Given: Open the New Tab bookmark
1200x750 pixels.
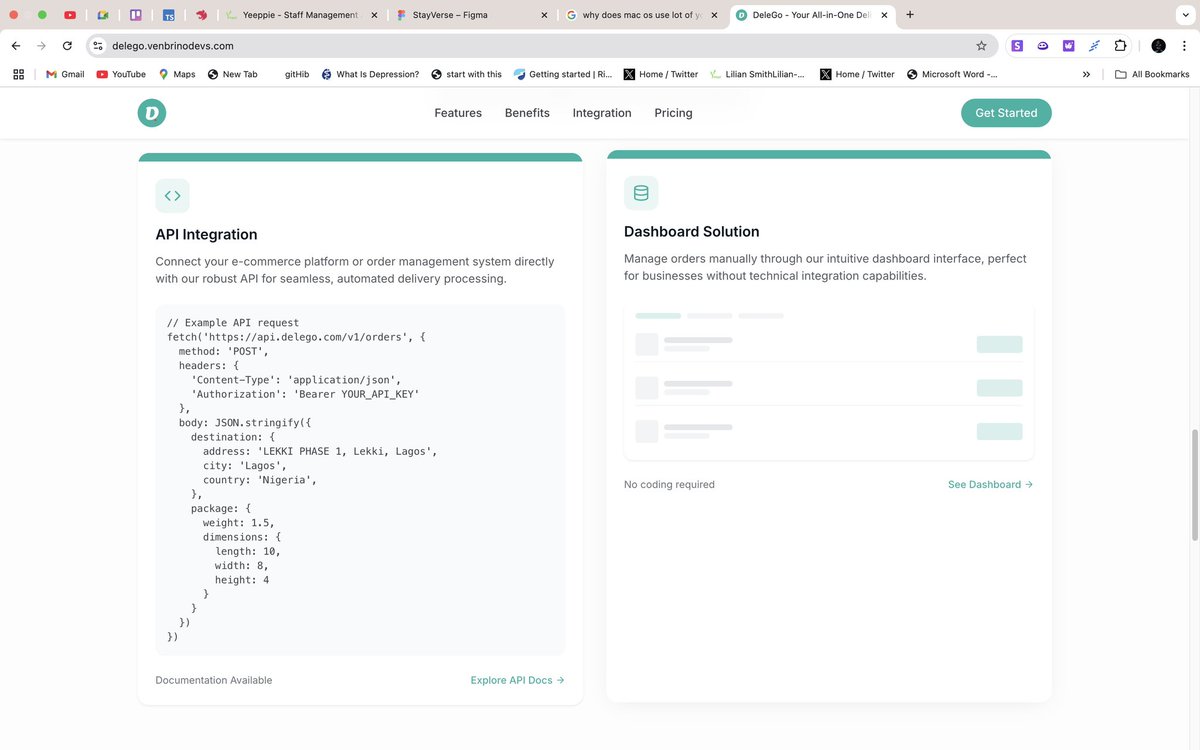Looking at the screenshot, I should coord(232,74).
